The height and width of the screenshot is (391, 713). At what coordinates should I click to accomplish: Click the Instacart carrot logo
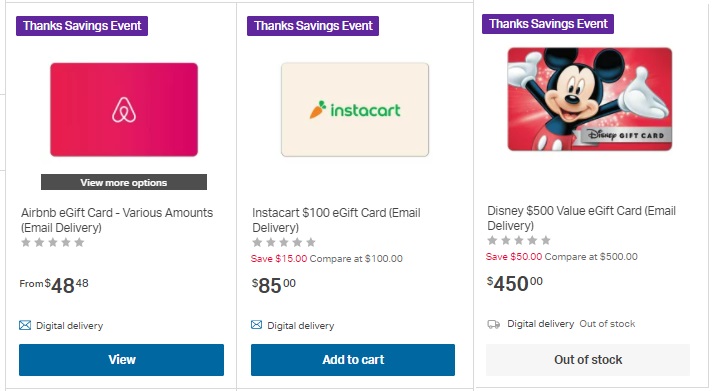tap(318, 110)
